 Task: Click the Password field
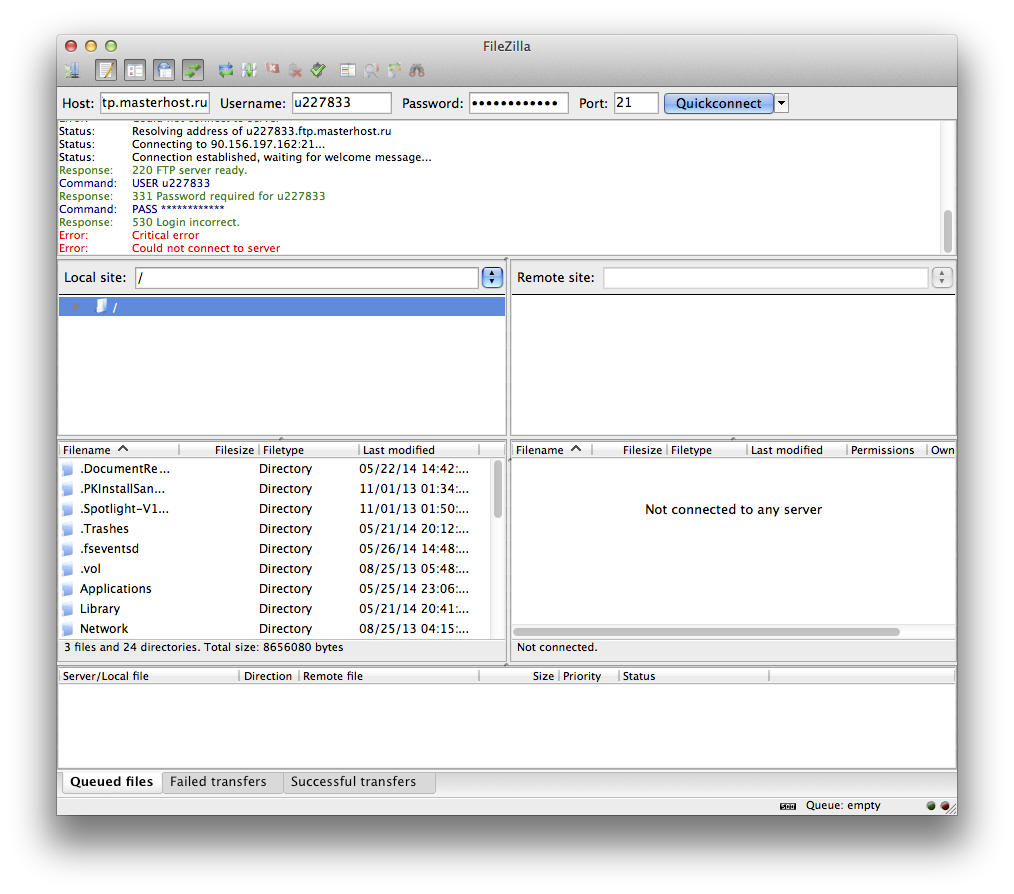(519, 103)
